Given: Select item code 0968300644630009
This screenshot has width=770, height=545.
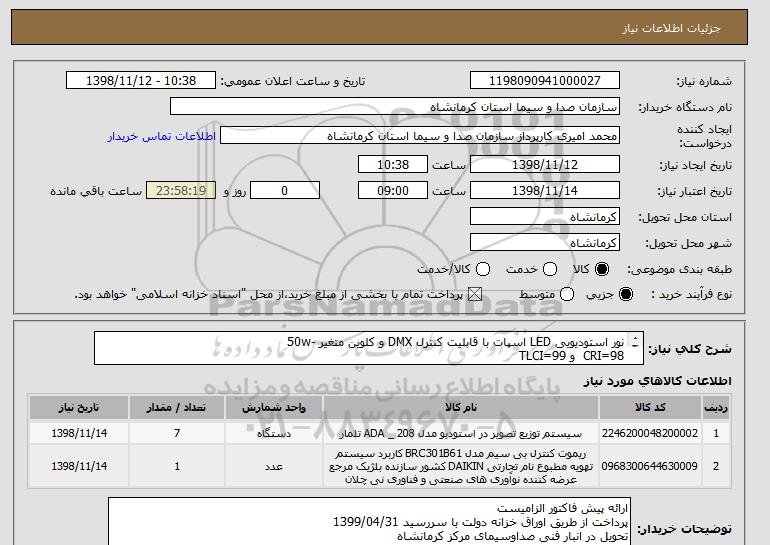Looking at the screenshot, I should pyautogui.click(x=650, y=466).
